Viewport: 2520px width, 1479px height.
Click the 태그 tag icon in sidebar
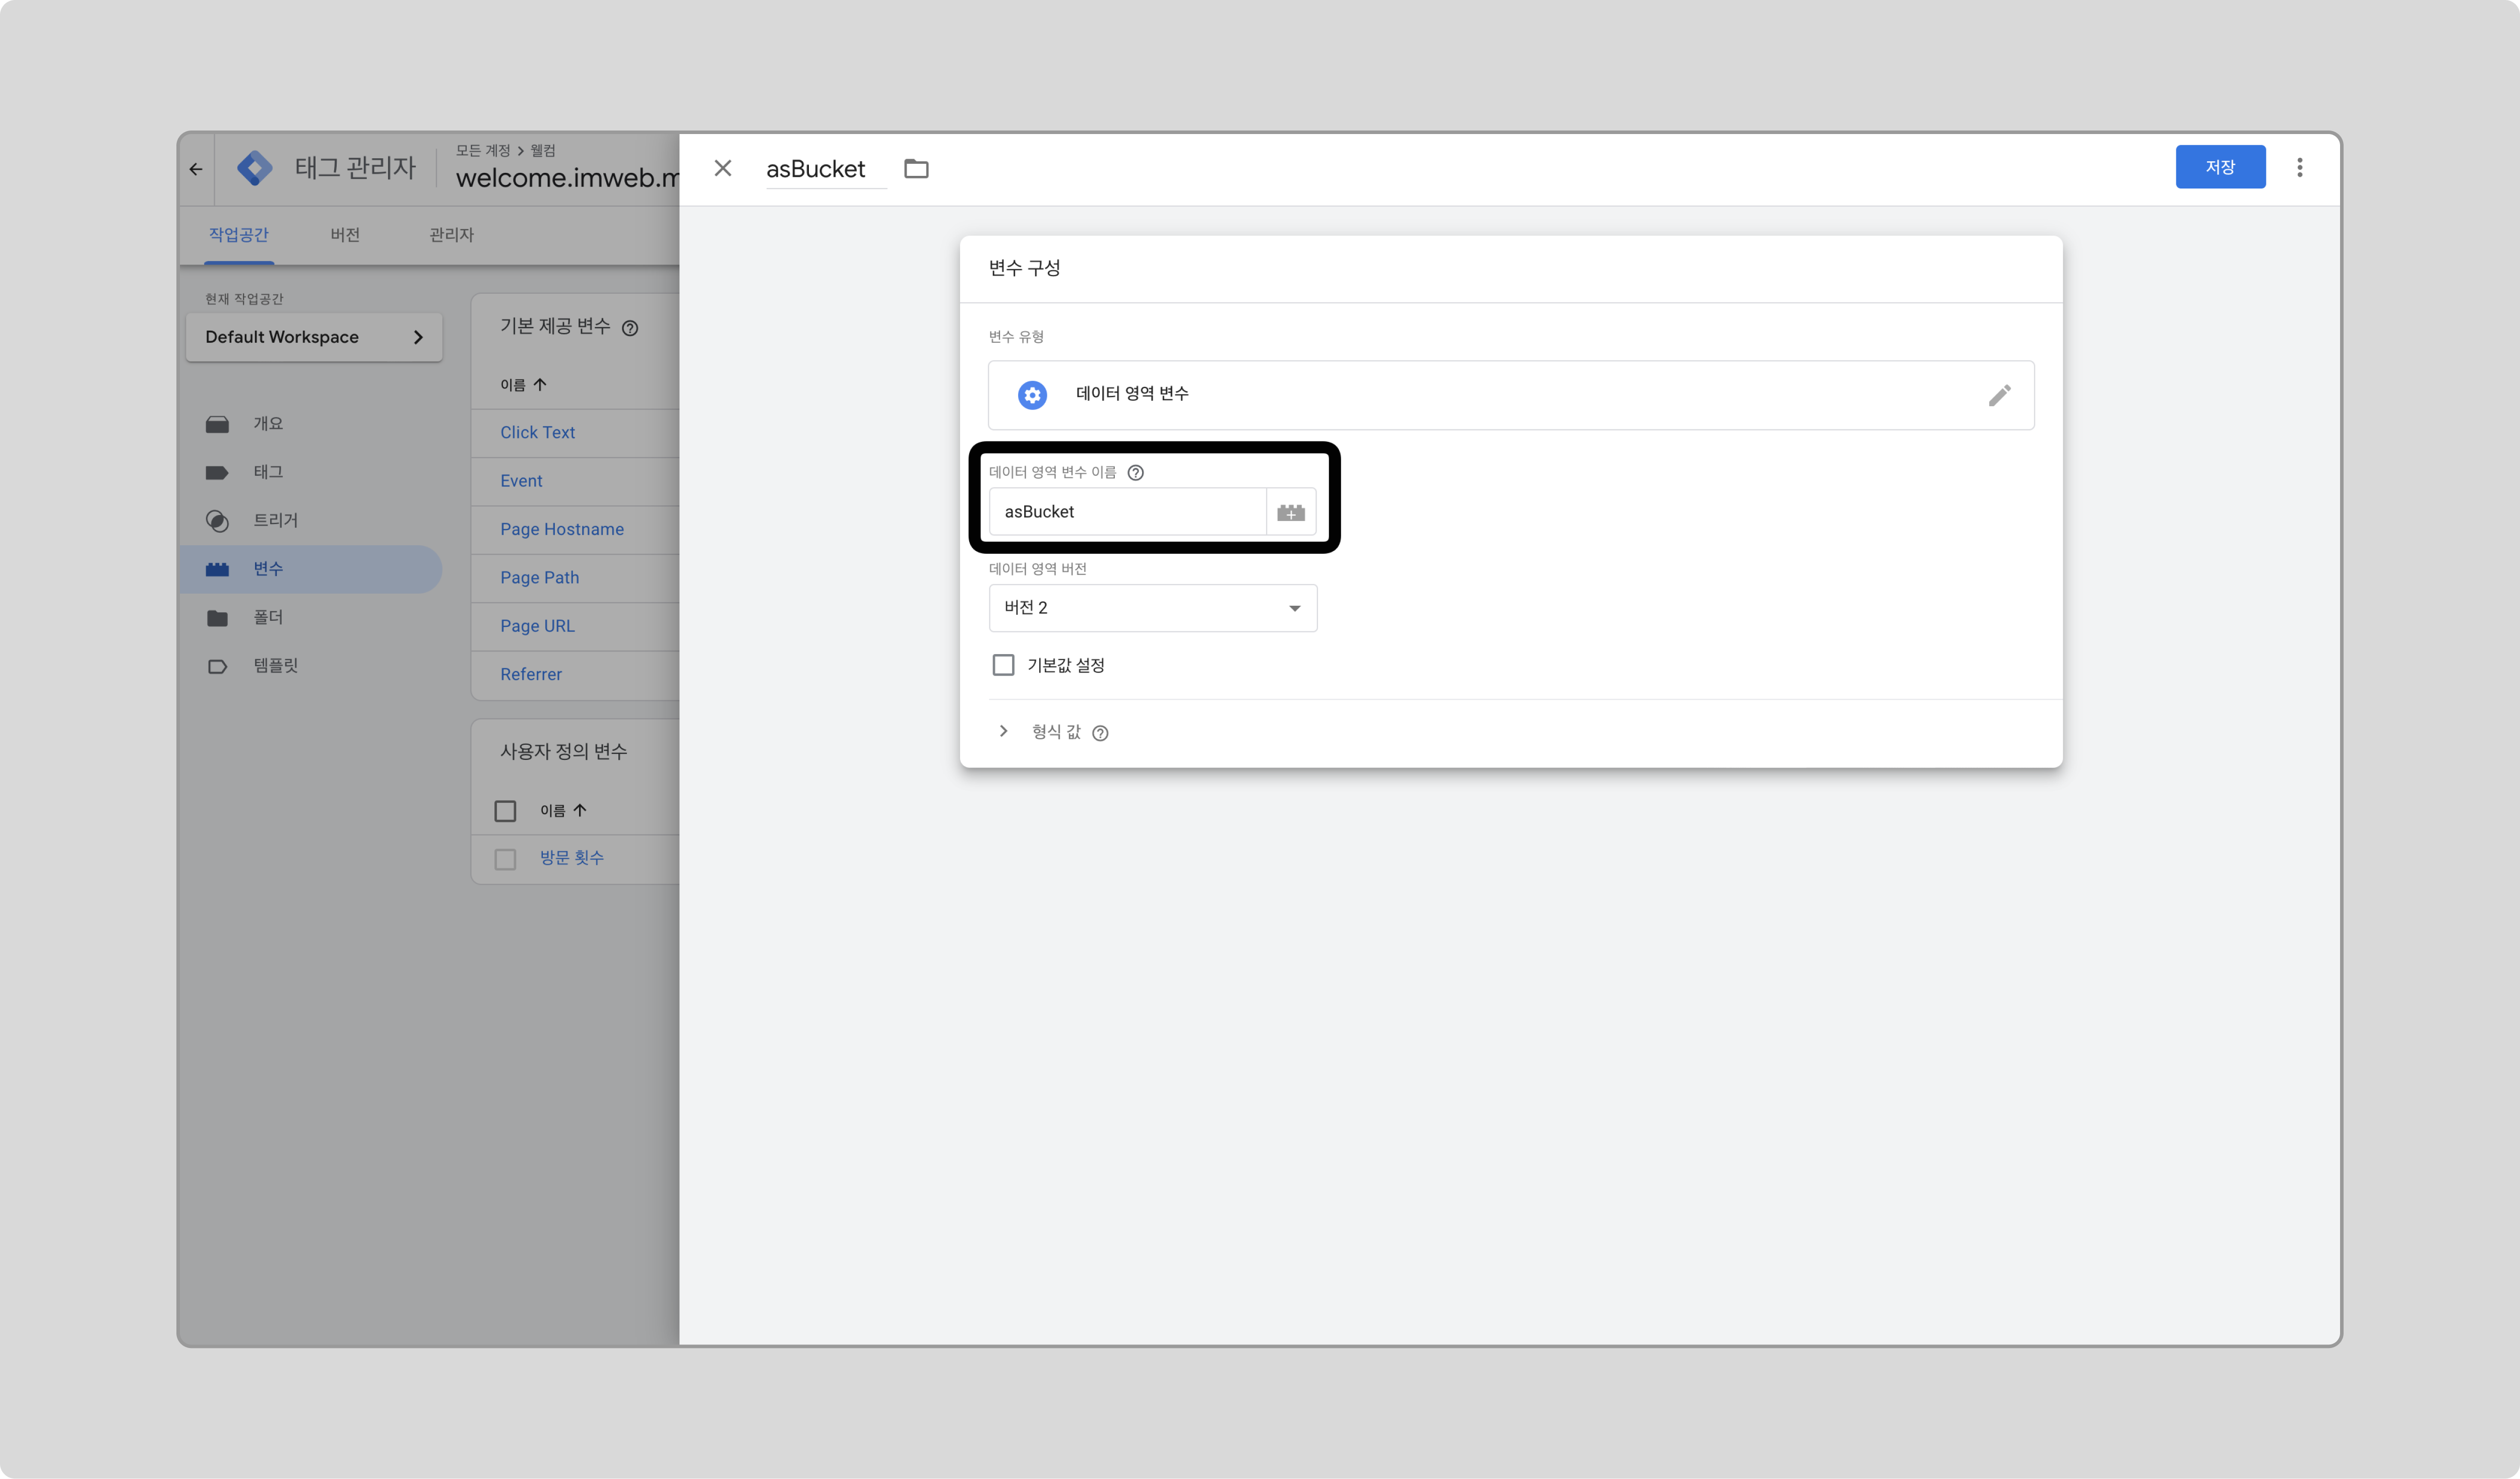217,472
